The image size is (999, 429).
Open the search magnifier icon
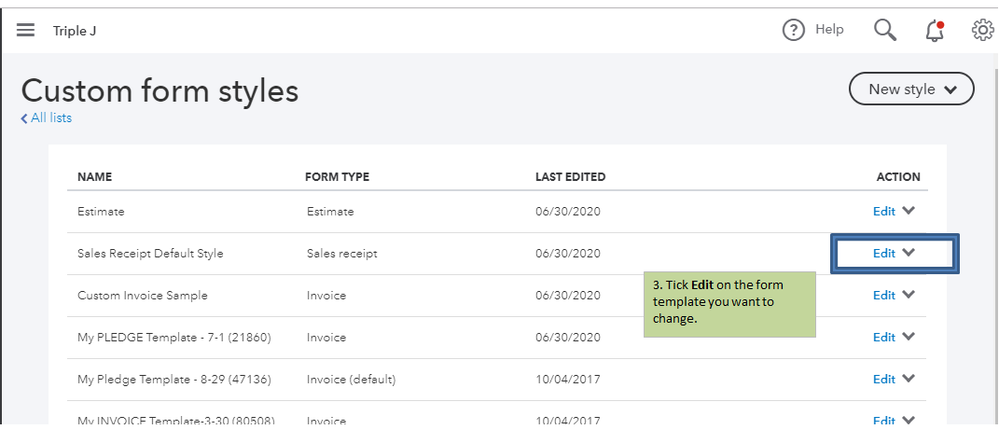(885, 30)
